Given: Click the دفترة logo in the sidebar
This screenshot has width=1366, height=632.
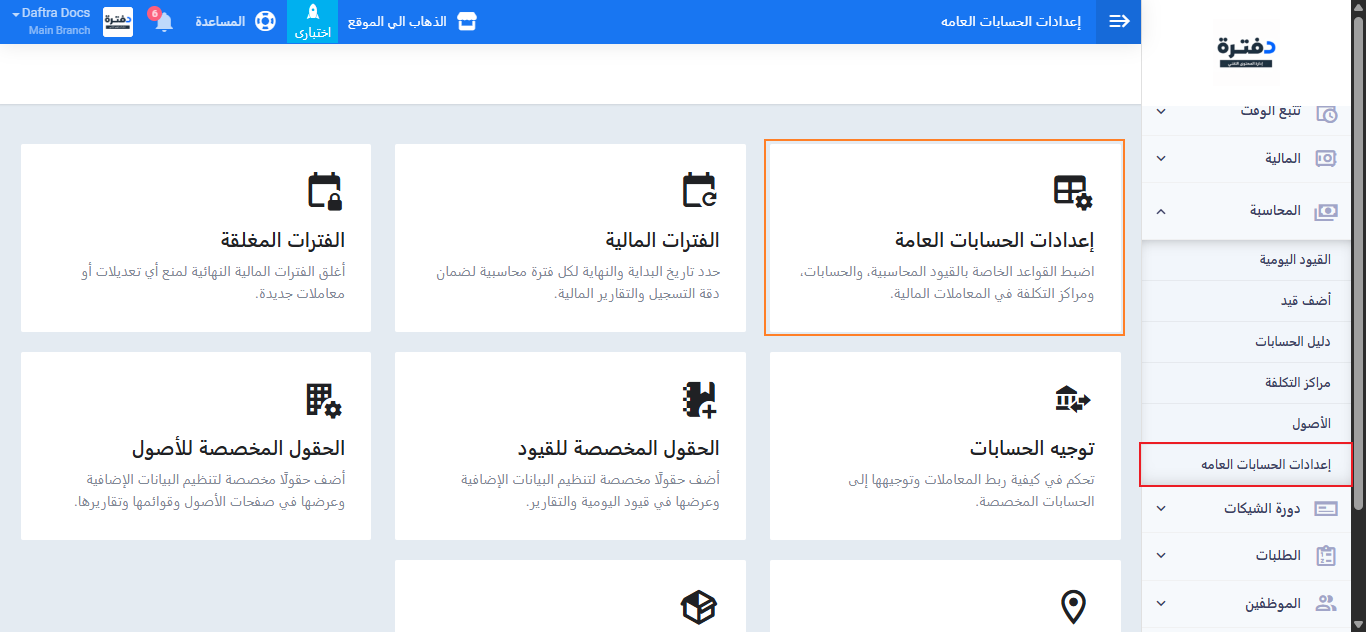Looking at the screenshot, I should pos(1246,52).
